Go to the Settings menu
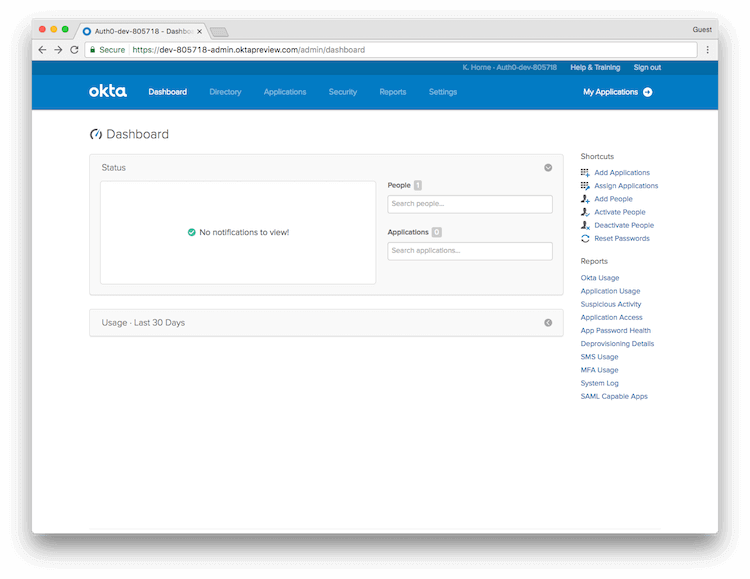Image resolution: width=750 pixels, height=579 pixels. [442, 92]
